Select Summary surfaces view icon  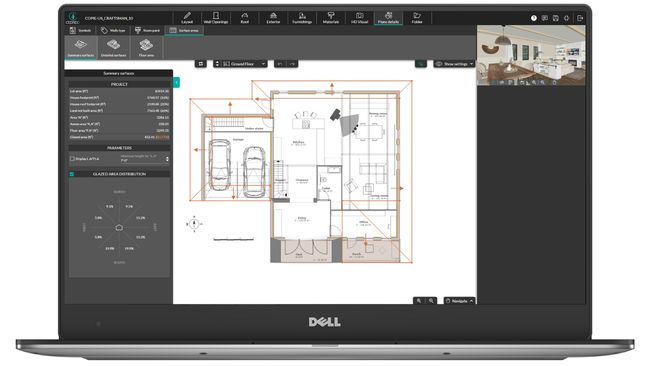click(x=81, y=47)
